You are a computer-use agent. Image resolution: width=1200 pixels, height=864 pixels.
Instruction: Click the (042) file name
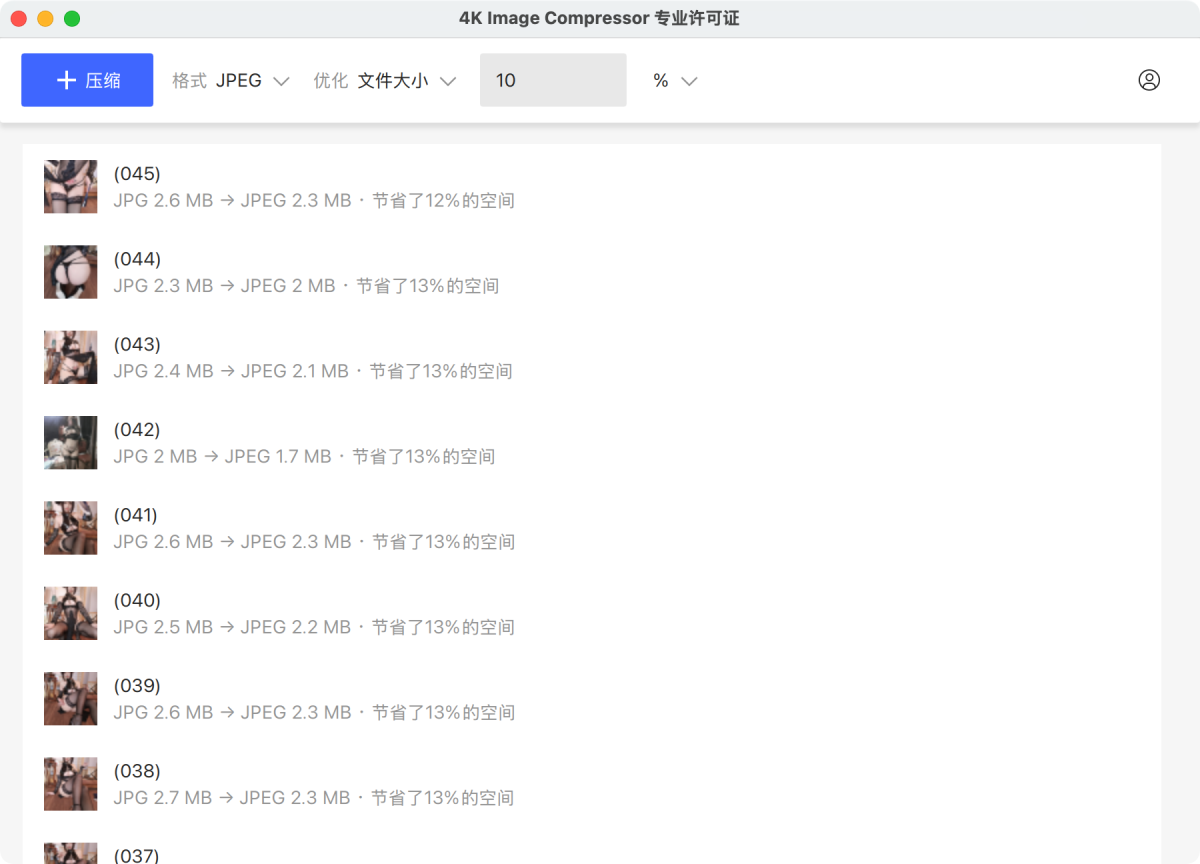click(137, 430)
